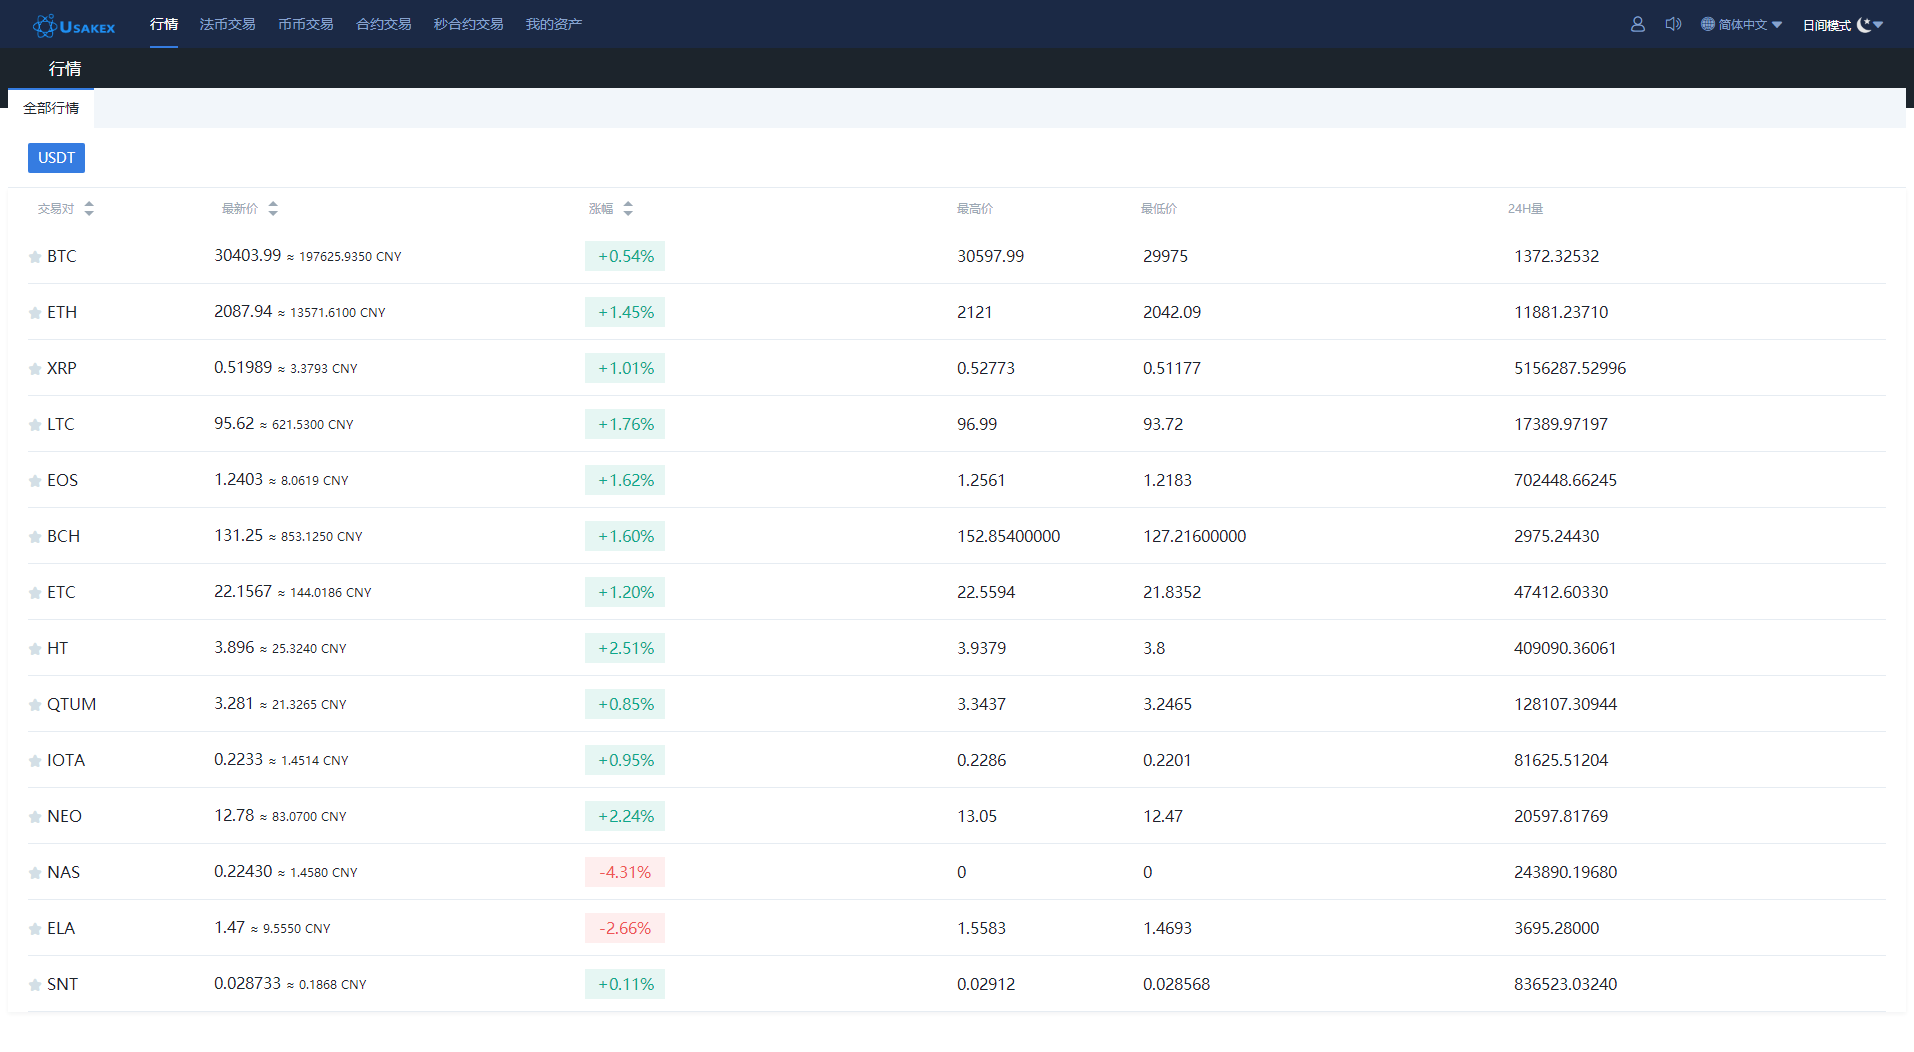
Task: Switch to the 全部行情 tab
Action: [x=51, y=108]
